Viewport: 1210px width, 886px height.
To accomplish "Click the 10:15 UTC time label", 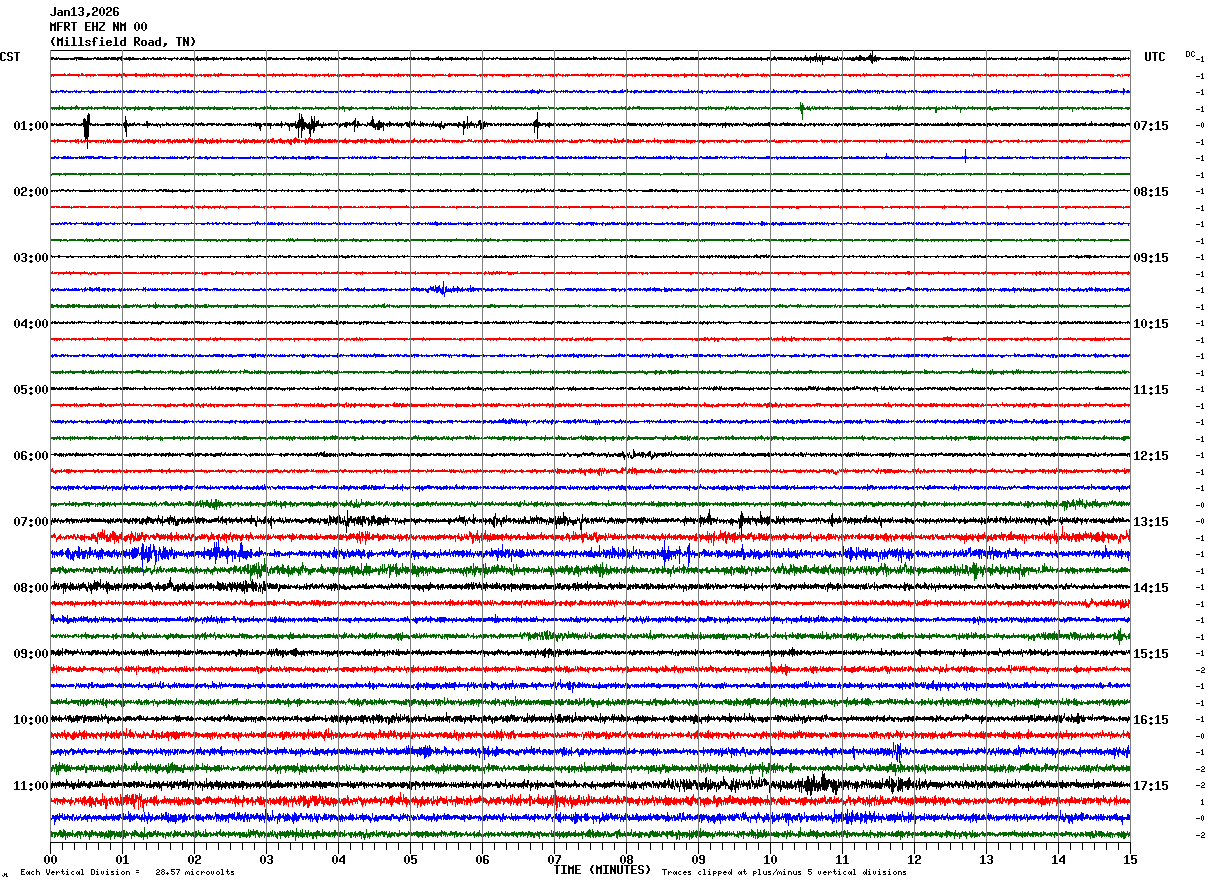I will coord(1150,324).
